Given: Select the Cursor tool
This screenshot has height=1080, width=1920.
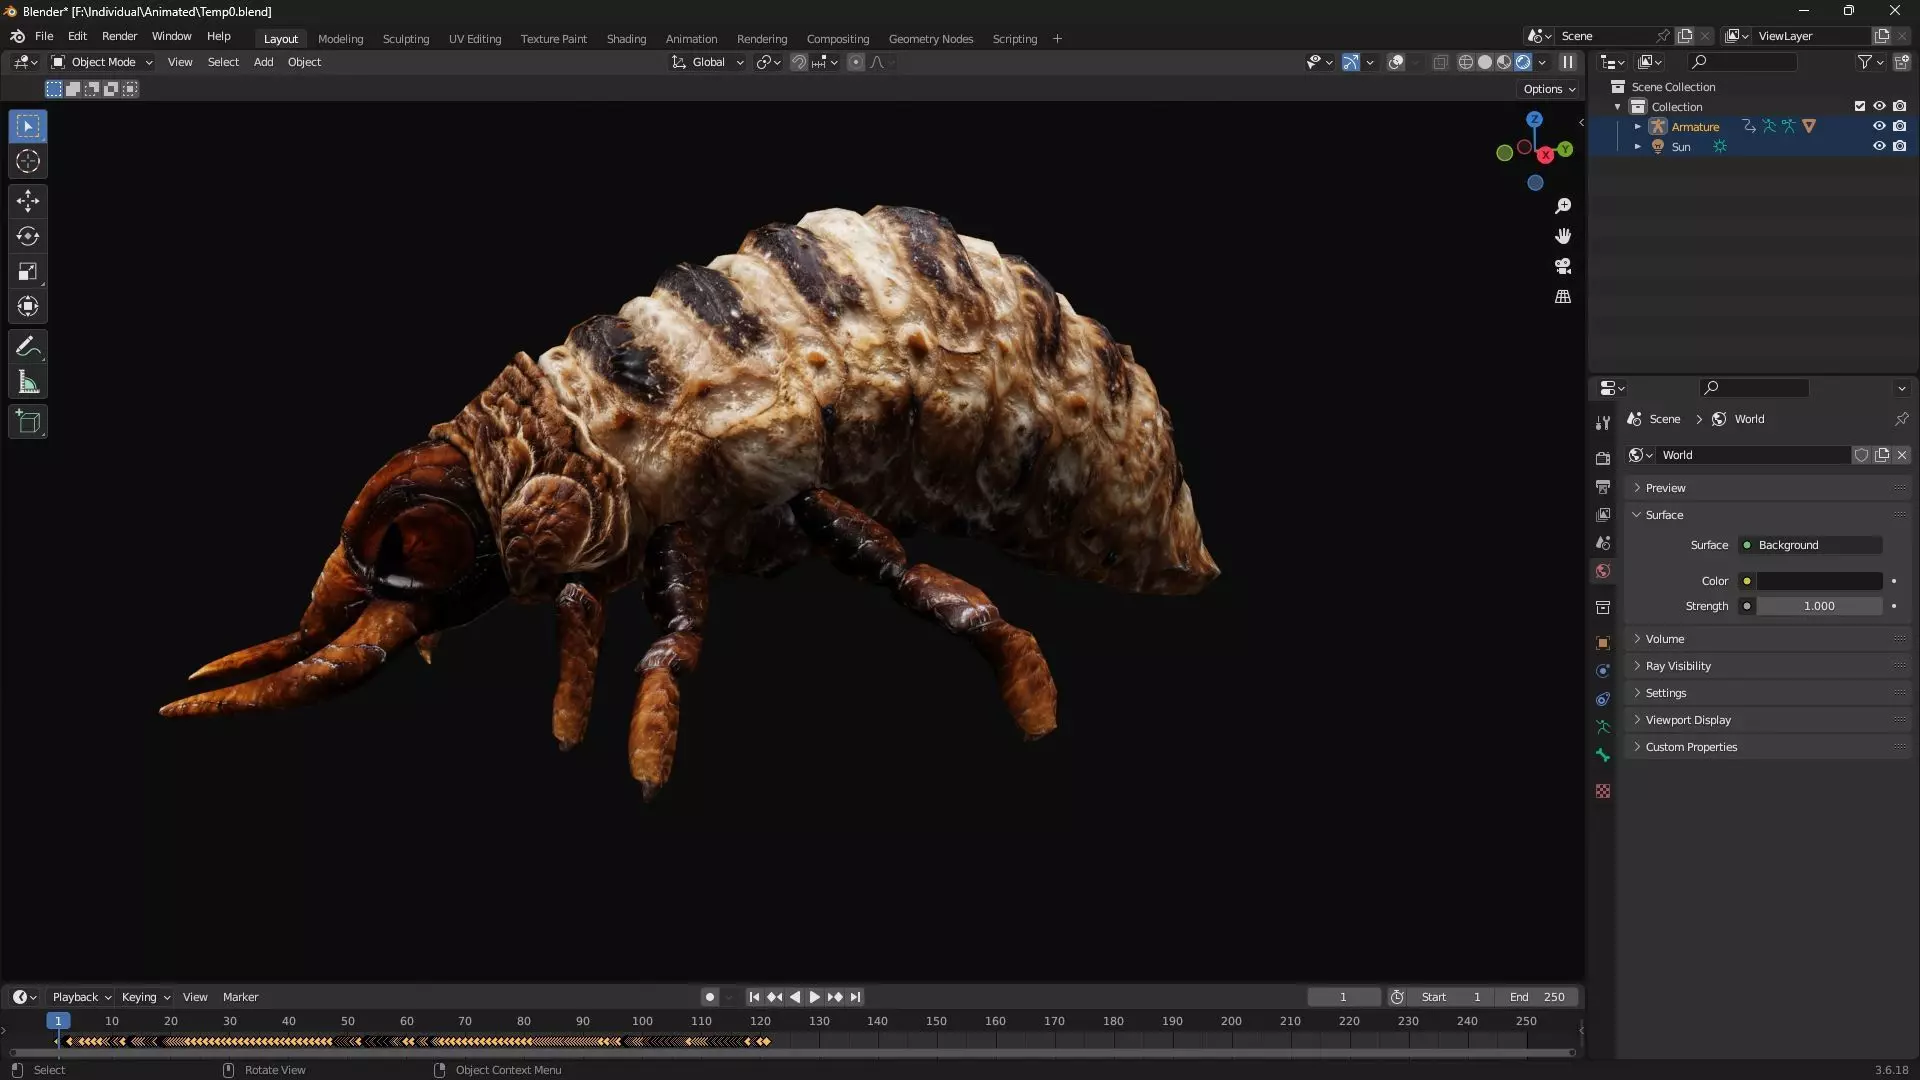Looking at the screenshot, I should point(28,161).
